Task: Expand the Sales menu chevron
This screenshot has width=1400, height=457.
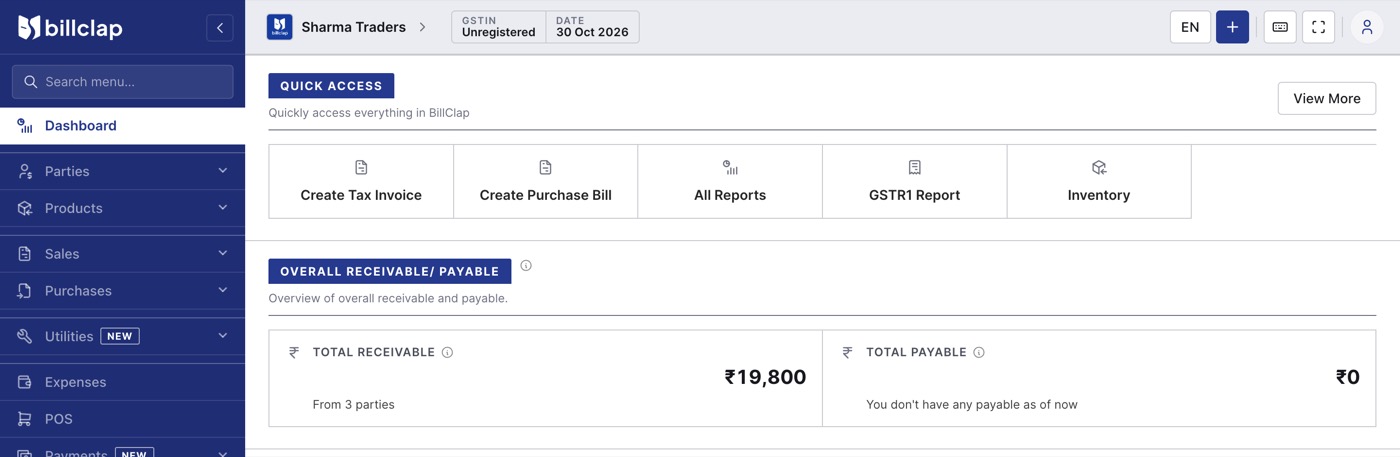Action: [x=222, y=253]
